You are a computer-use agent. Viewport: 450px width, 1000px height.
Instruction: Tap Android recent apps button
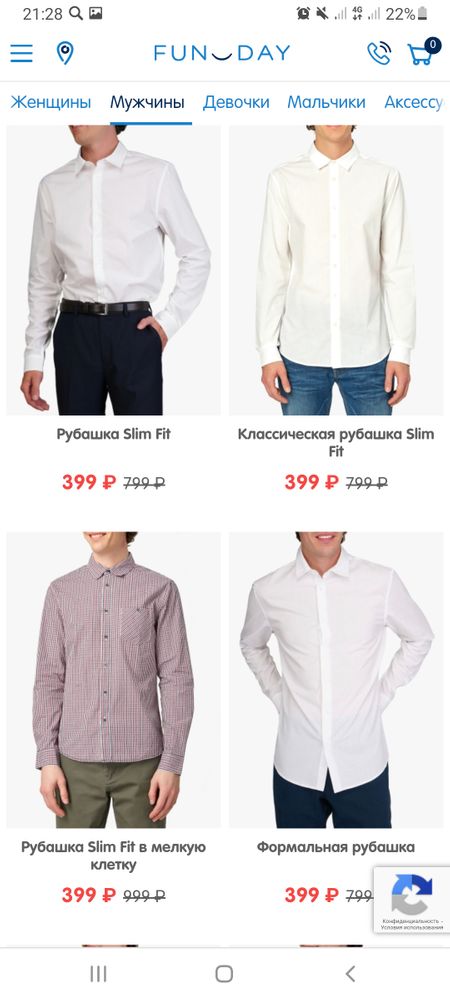click(x=98, y=973)
